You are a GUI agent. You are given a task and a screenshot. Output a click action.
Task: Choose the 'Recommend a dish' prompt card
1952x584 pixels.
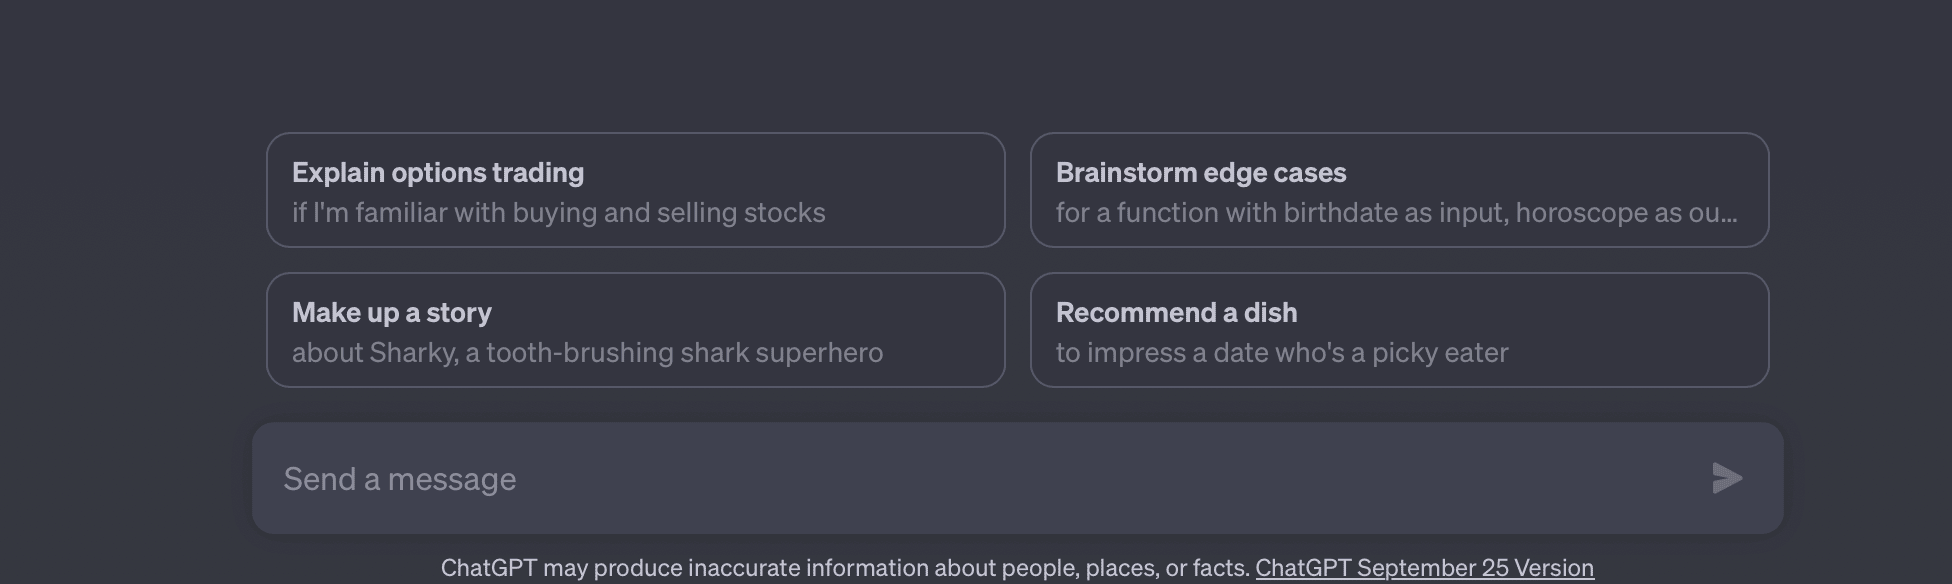(1400, 330)
